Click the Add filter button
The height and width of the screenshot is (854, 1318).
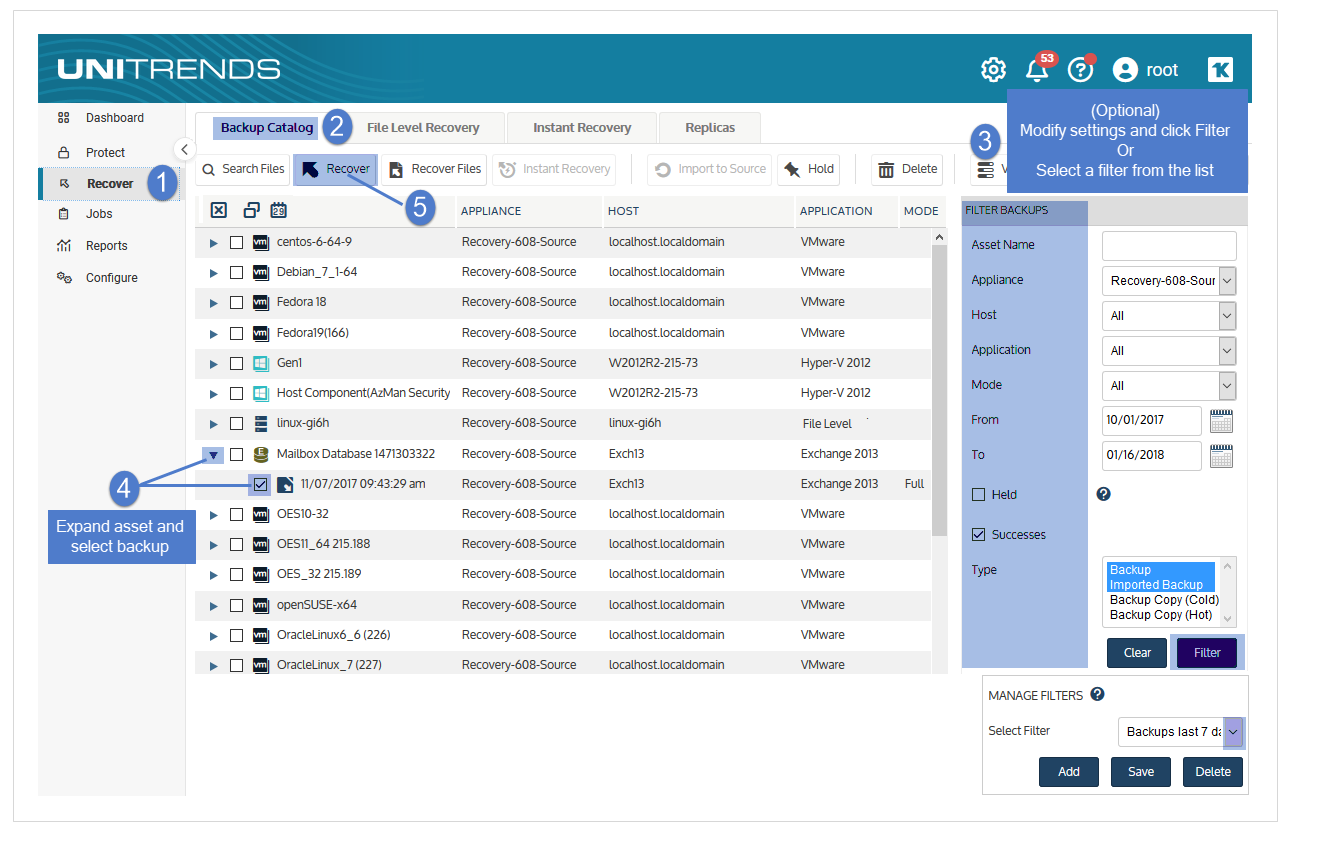coord(1069,772)
